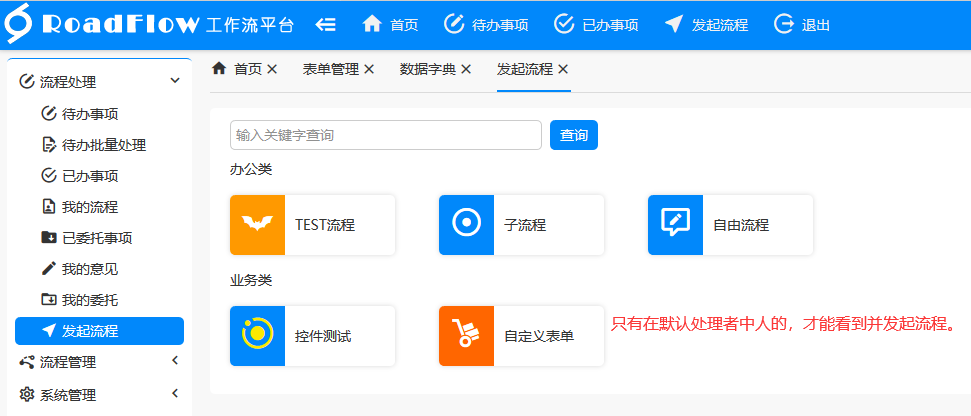Screen dimensions: 971x416
Task: Focus the 输入关键字查询 search field
Action: [386, 135]
